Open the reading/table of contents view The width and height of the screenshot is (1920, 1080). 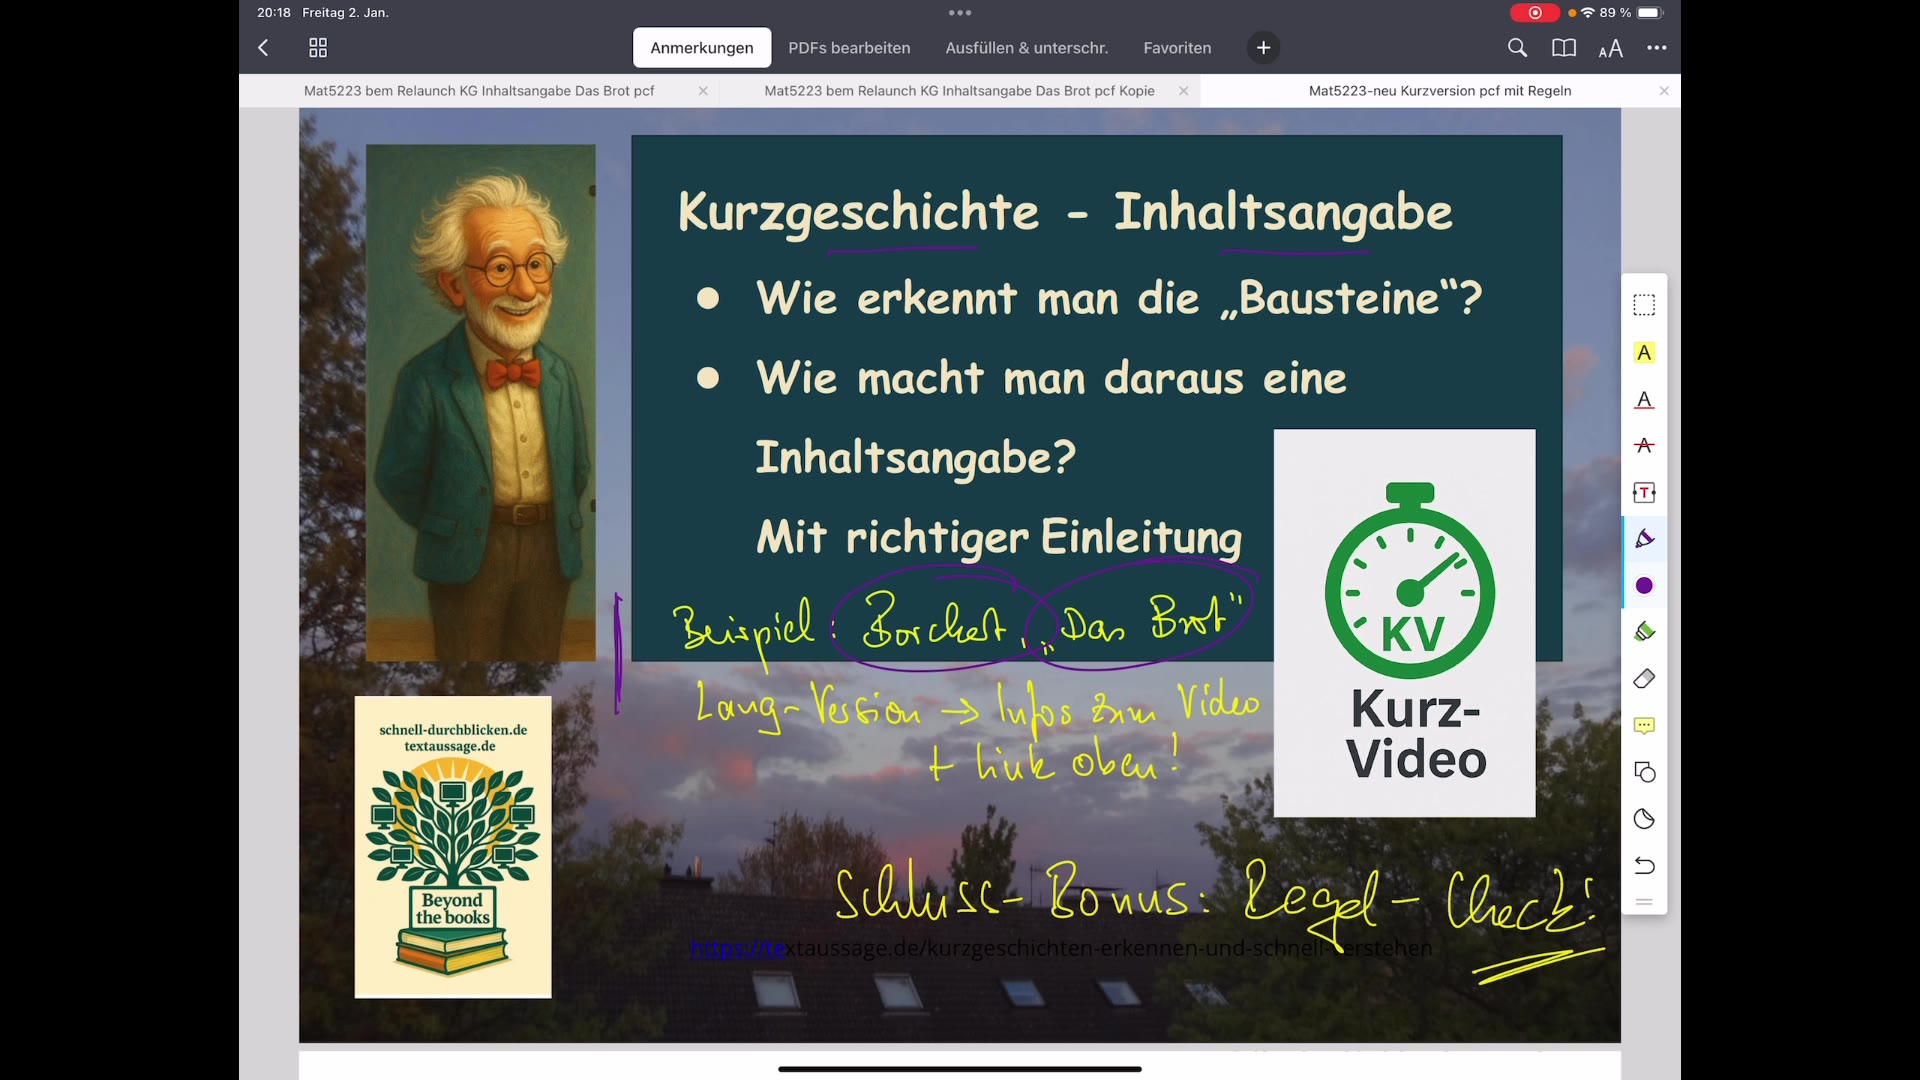1563,47
